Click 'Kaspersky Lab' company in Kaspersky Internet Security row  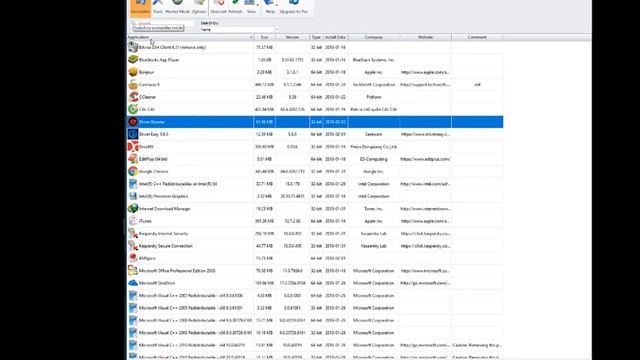373,233
